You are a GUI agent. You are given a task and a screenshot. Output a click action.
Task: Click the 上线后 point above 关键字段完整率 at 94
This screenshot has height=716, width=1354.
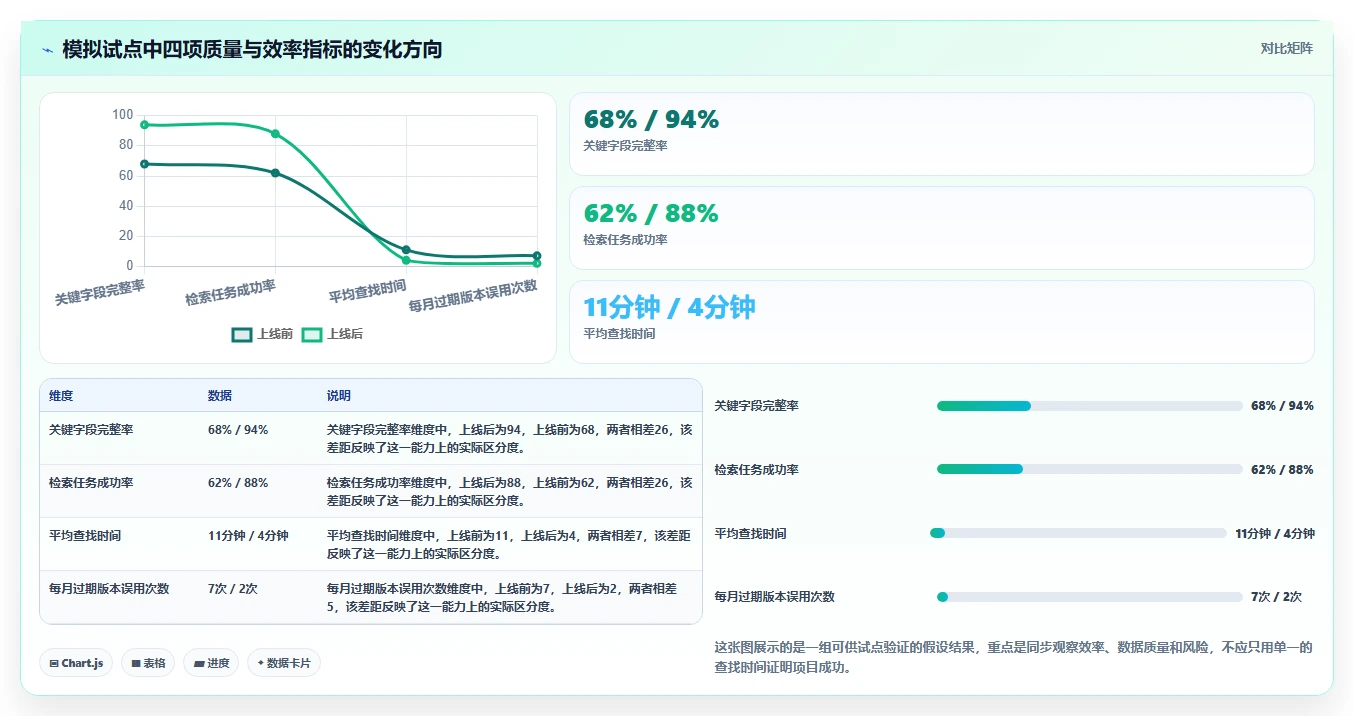pos(144,125)
